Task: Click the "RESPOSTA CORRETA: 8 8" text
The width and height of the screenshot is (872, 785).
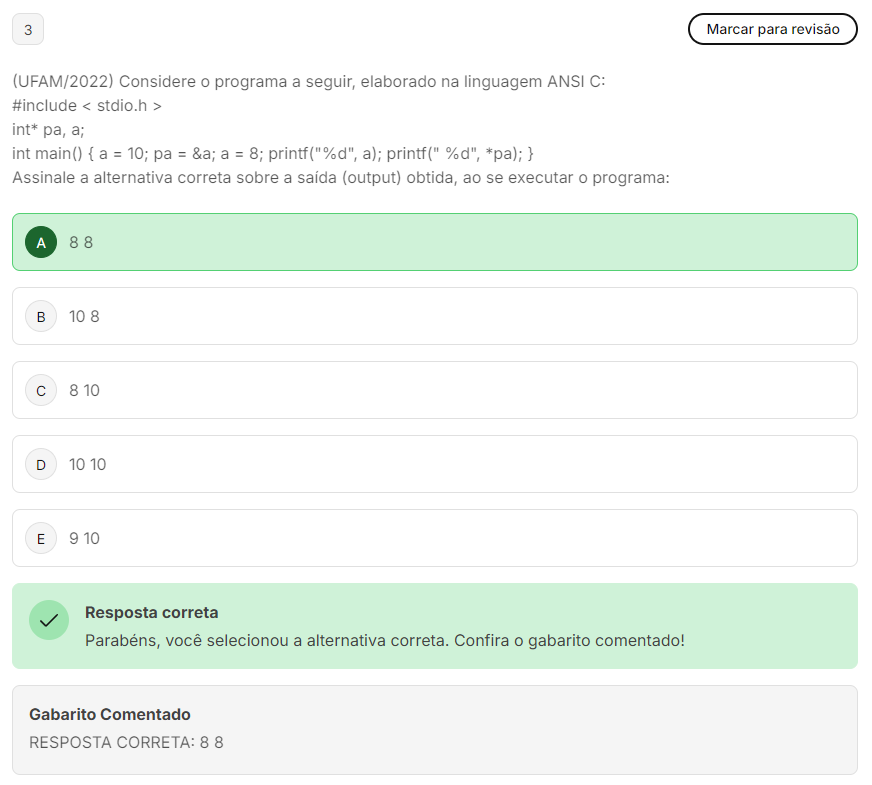Action: 126,742
